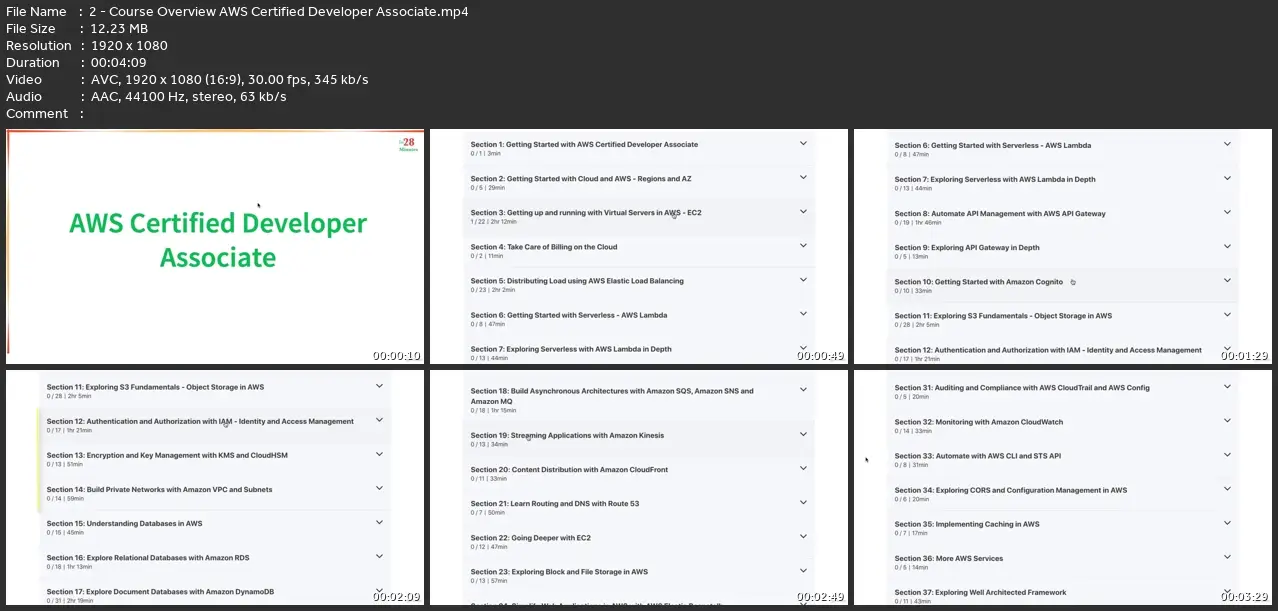Click 'Section 34: Exploring CORS' title
1278x611 pixels.
pyautogui.click(x=1011, y=491)
